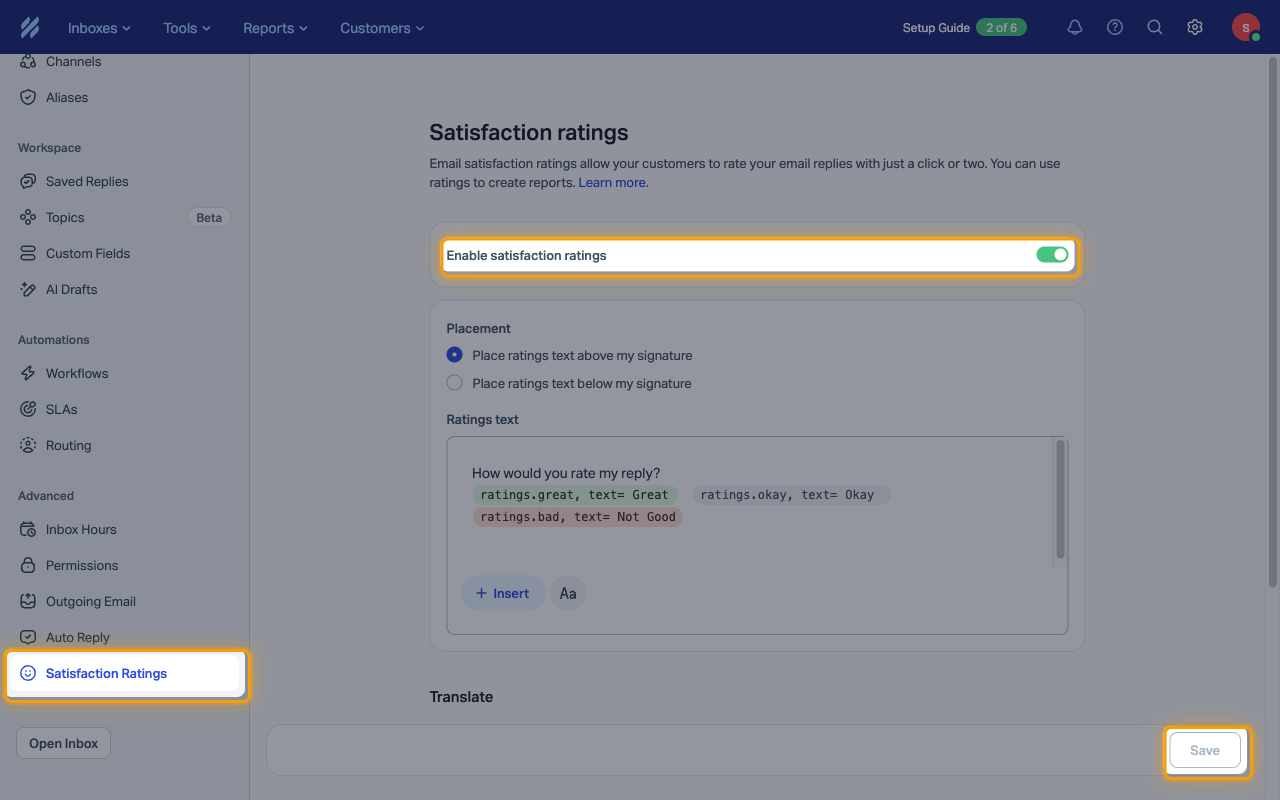Click the Custom Fields icon
The width and height of the screenshot is (1280, 800).
pyautogui.click(x=28, y=253)
